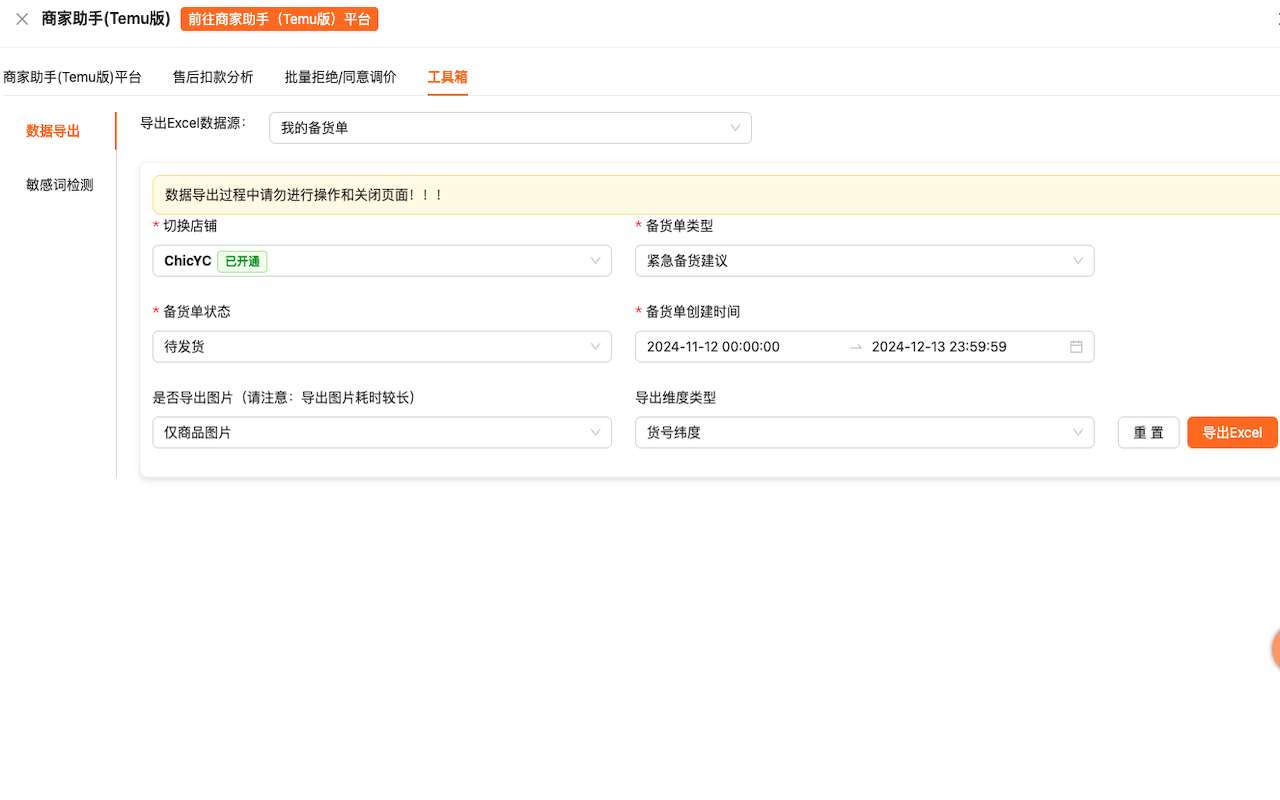Click the chevron on 导出Excel数据源 field
The height and width of the screenshot is (800, 1280).
click(x=737, y=128)
